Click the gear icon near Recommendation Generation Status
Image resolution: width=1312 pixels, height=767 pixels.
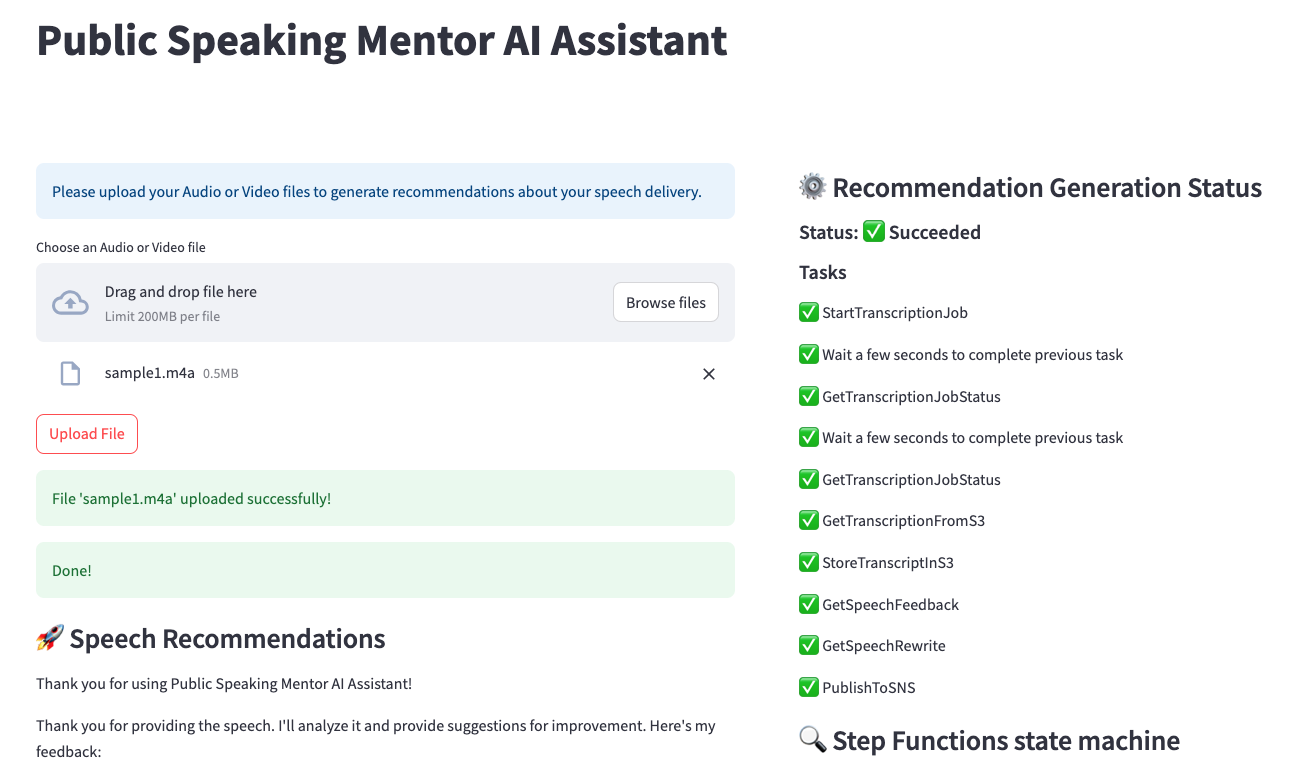[811, 187]
